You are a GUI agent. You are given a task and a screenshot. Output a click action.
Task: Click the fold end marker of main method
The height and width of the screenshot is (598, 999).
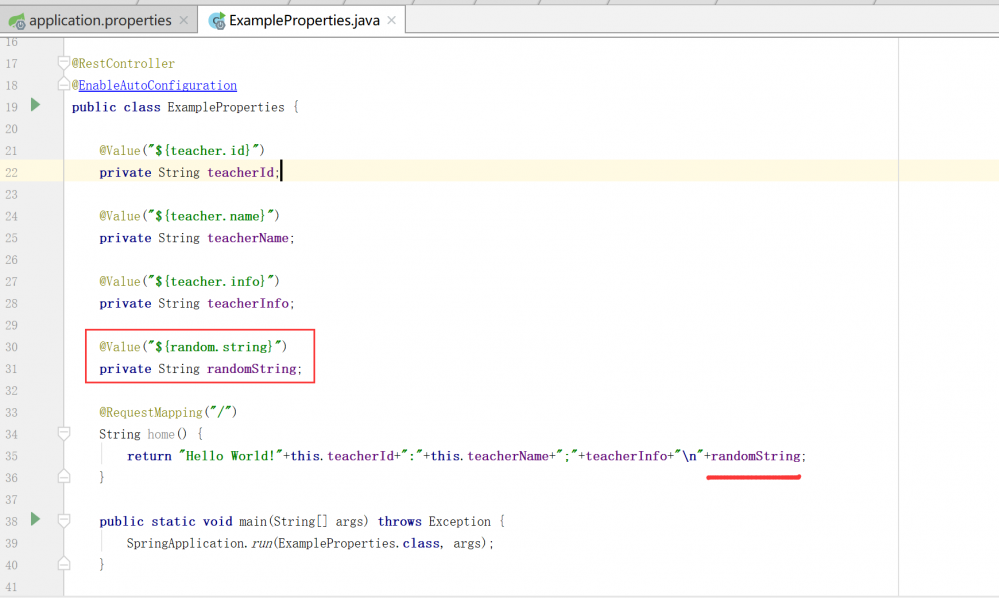(64, 564)
